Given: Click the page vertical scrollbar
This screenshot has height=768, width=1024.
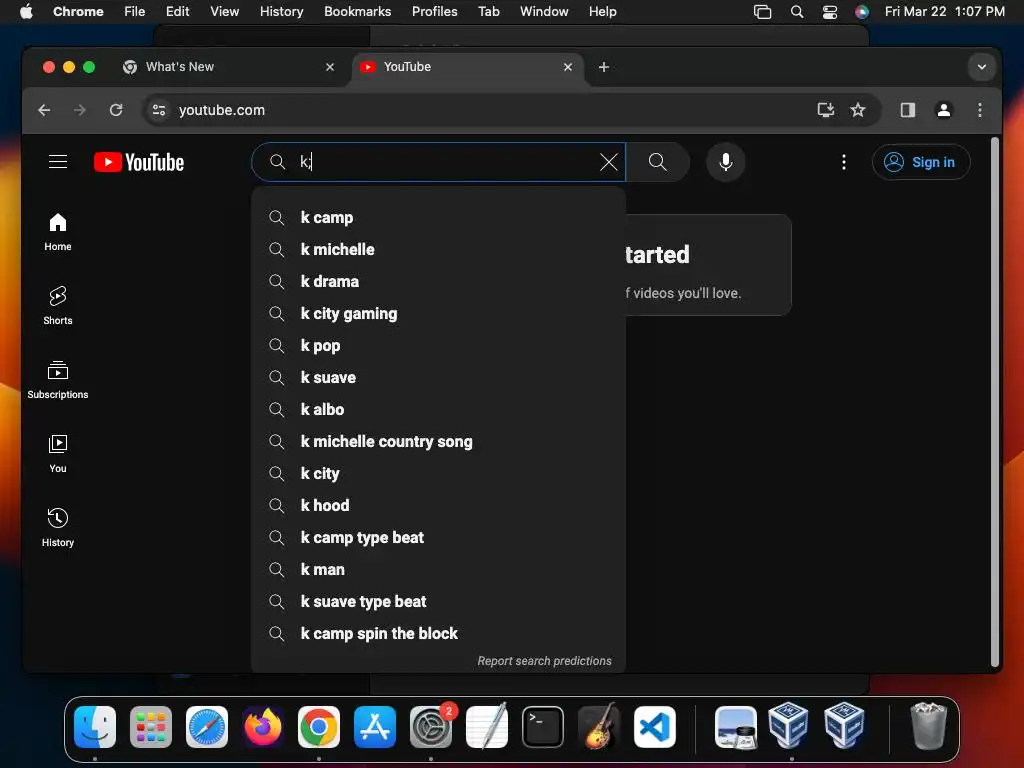Looking at the screenshot, I should (995, 401).
